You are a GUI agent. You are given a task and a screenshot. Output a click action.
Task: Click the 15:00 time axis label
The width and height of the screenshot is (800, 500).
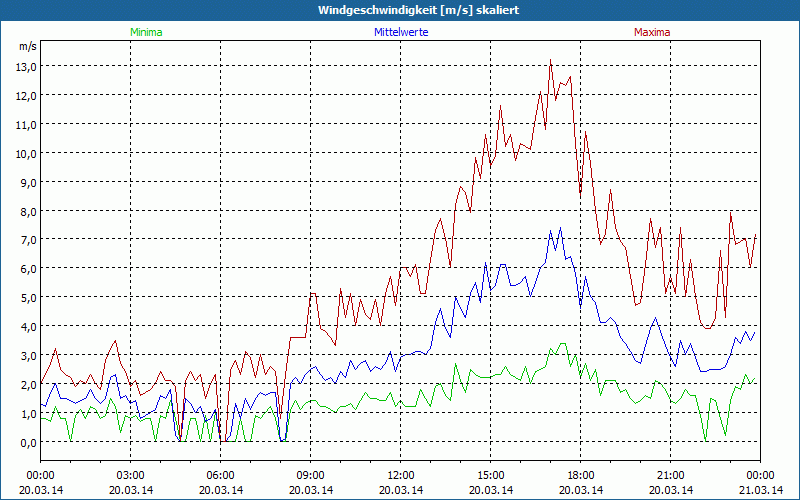pos(491,475)
